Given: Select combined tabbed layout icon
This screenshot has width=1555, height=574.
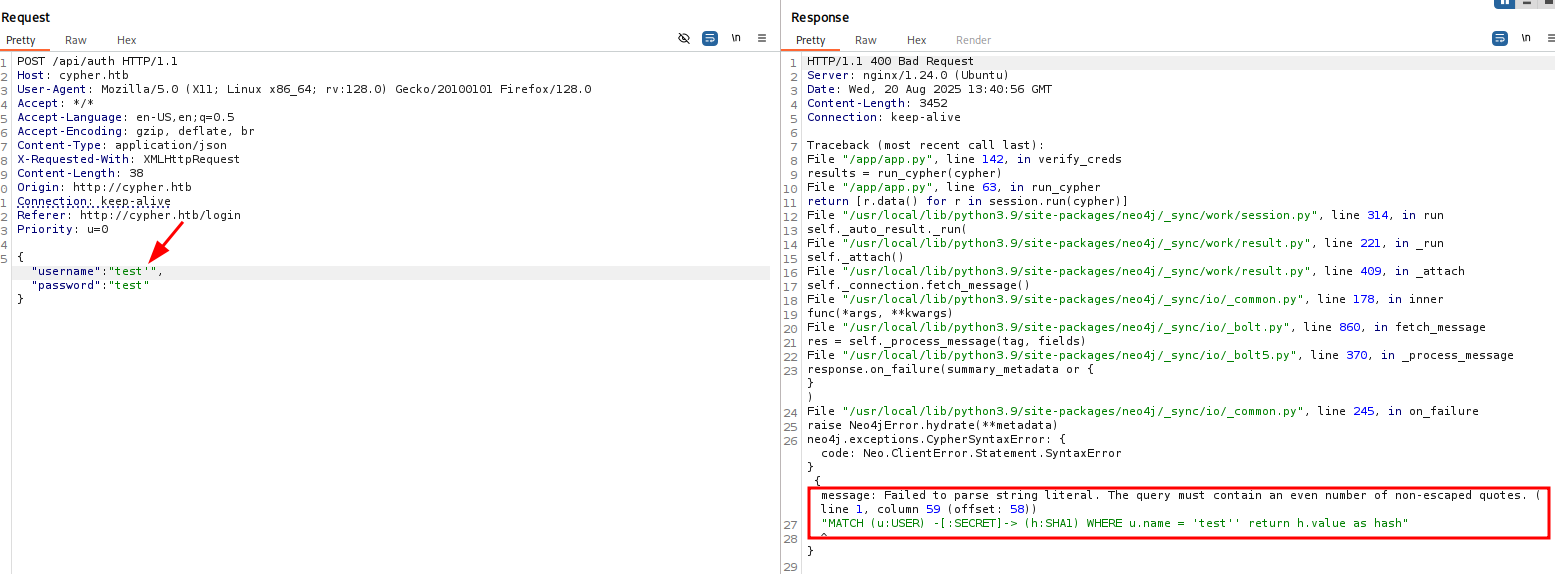Looking at the screenshot, I should pos(1546,3).
